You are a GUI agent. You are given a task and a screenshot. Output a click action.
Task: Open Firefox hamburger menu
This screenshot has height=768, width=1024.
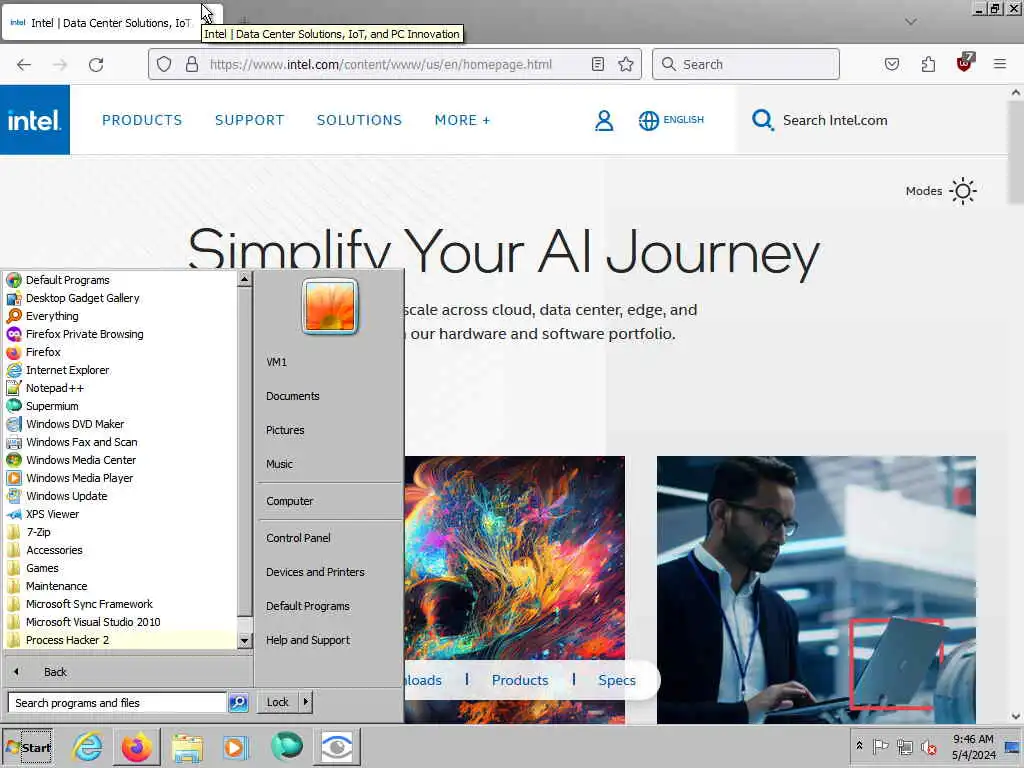pyautogui.click(x=1000, y=64)
